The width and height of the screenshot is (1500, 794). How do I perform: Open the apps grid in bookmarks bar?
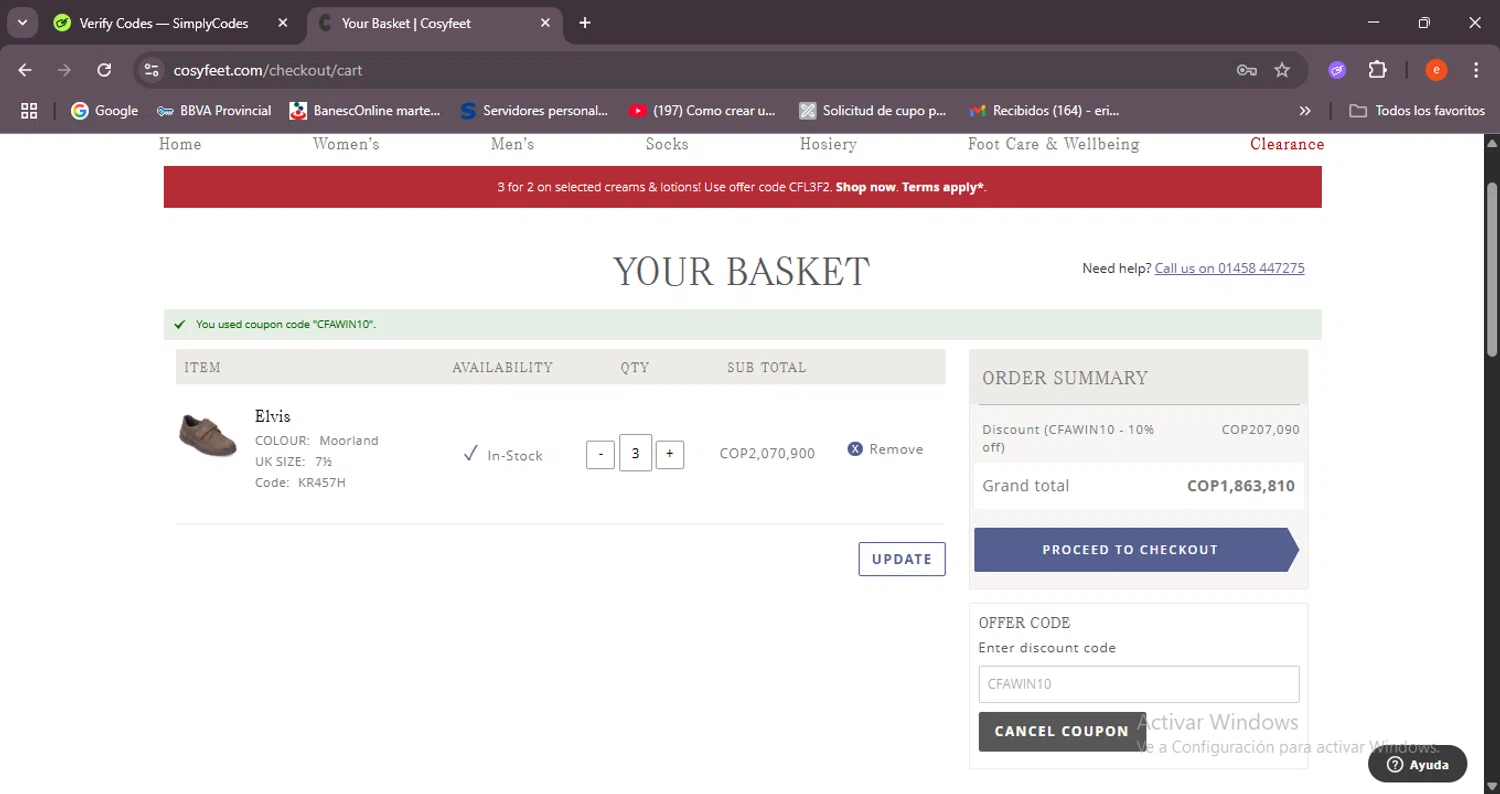(x=29, y=111)
